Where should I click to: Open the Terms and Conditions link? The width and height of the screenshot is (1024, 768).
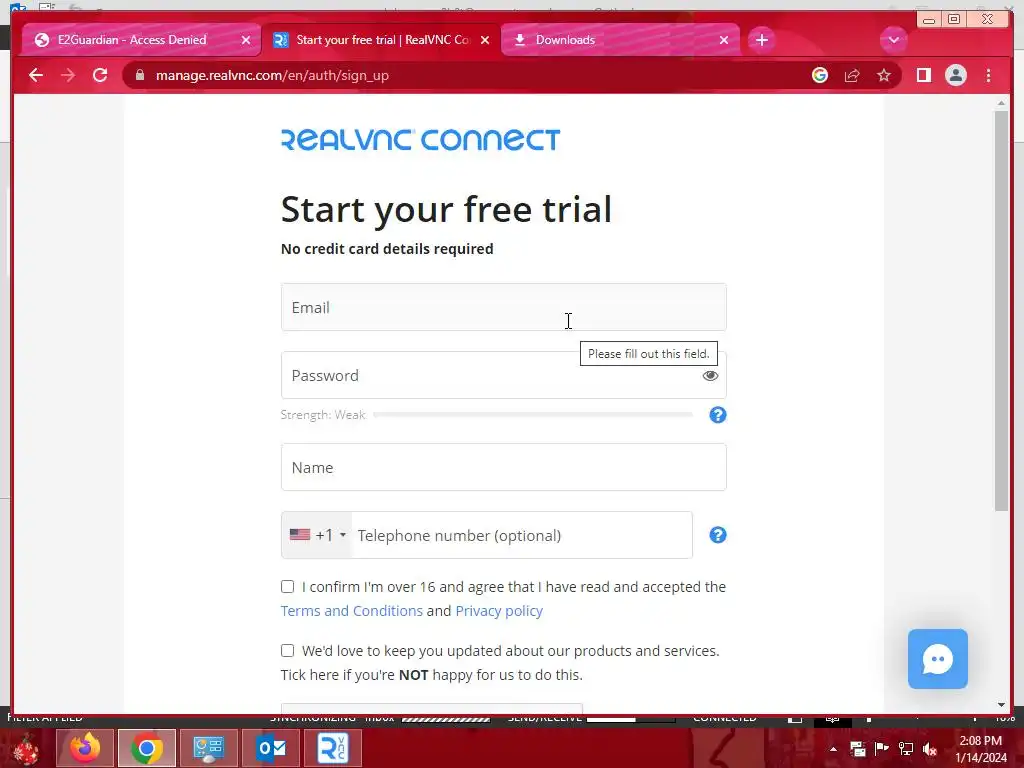351,611
